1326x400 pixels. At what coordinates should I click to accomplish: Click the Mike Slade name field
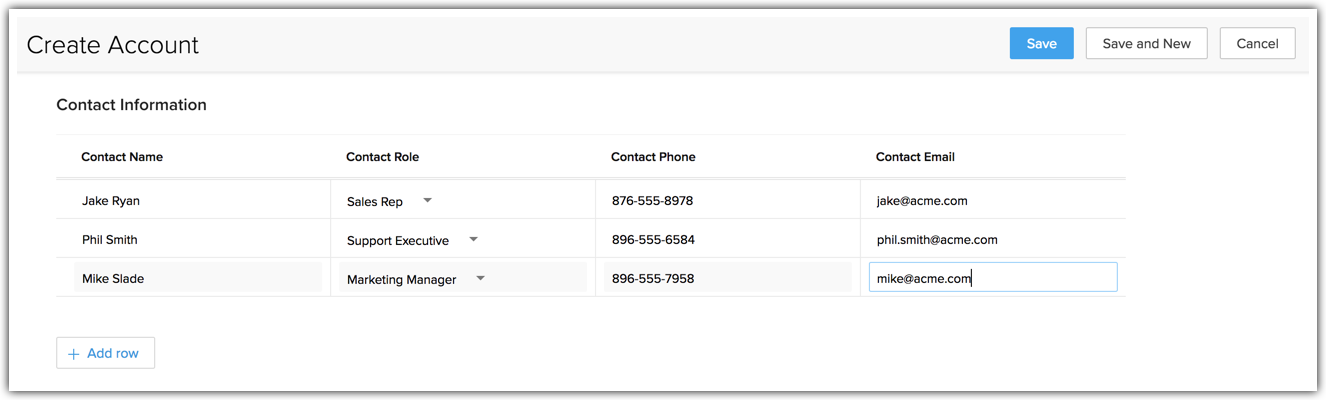[197, 278]
